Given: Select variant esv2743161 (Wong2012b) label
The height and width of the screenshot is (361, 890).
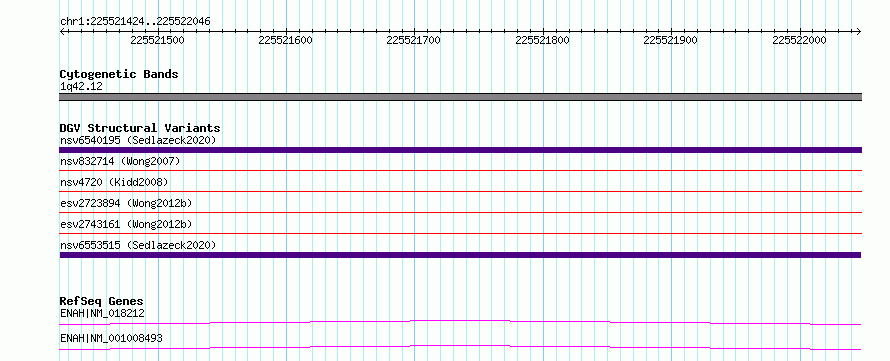Looking at the screenshot, I should click(126, 224).
